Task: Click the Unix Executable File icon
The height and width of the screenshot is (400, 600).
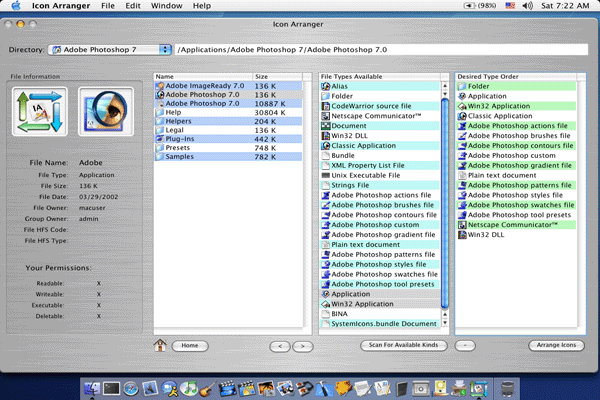Action: [x=326, y=175]
